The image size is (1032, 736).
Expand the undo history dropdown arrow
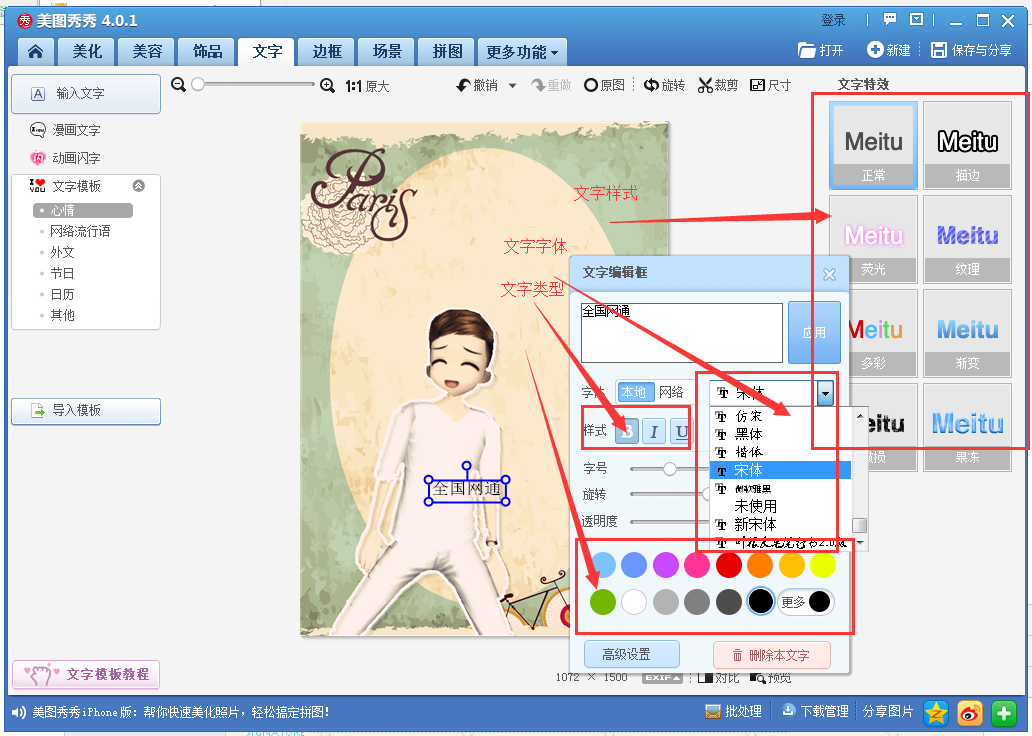click(x=513, y=86)
